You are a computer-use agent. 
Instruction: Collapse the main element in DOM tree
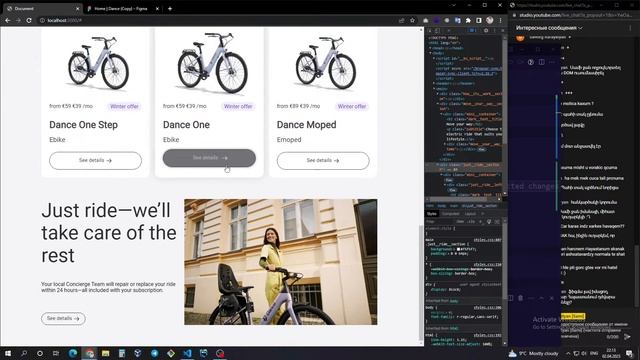click(x=434, y=89)
